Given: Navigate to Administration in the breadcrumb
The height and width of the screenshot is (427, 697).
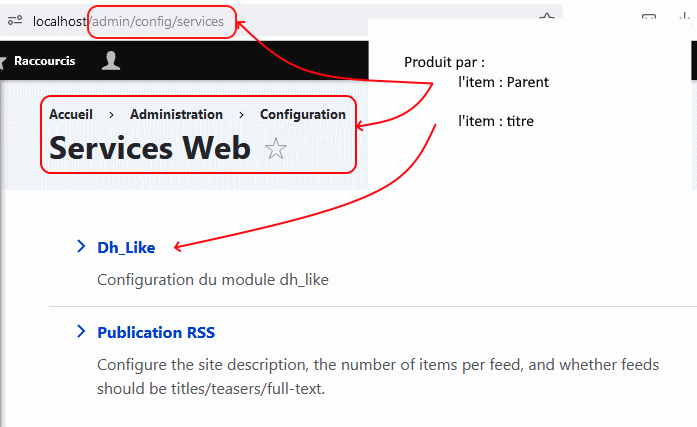Looking at the screenshot, I should [176, 115].
